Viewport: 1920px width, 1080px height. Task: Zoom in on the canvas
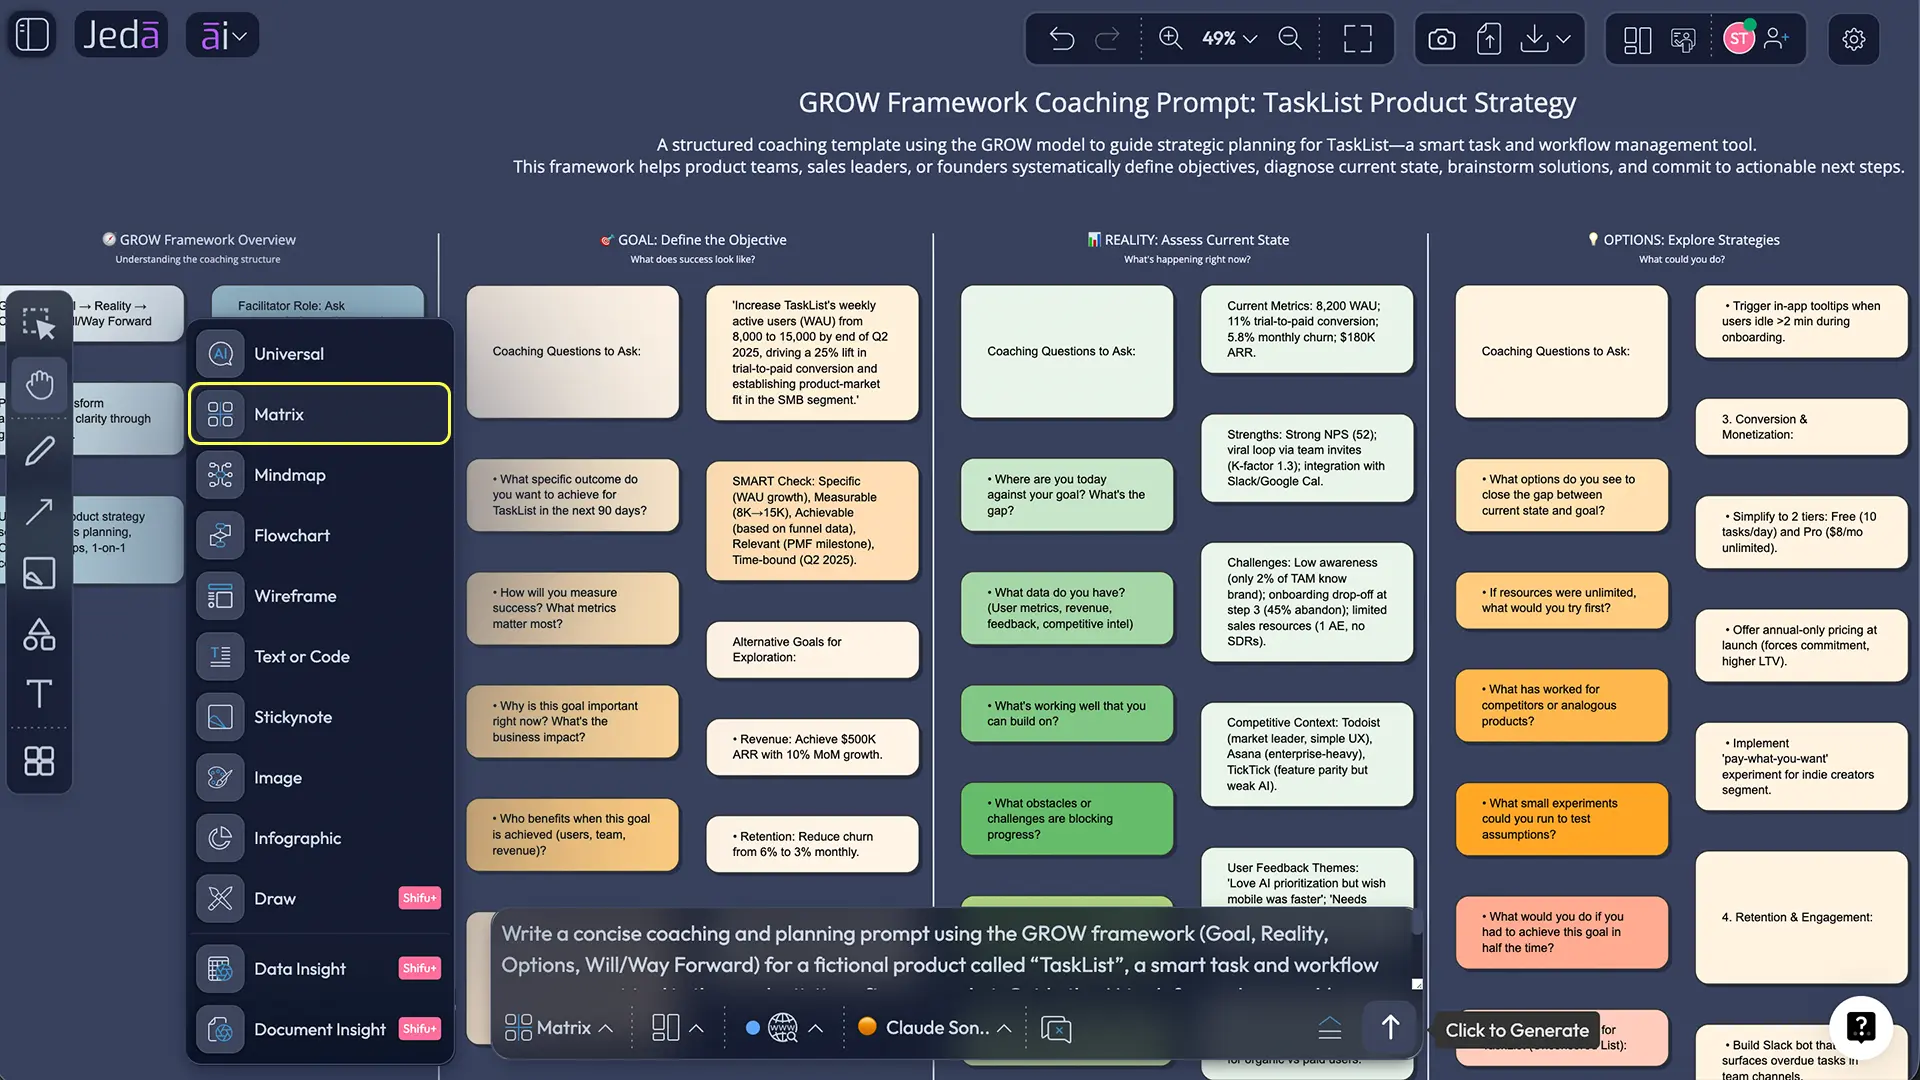point(1170,38)
